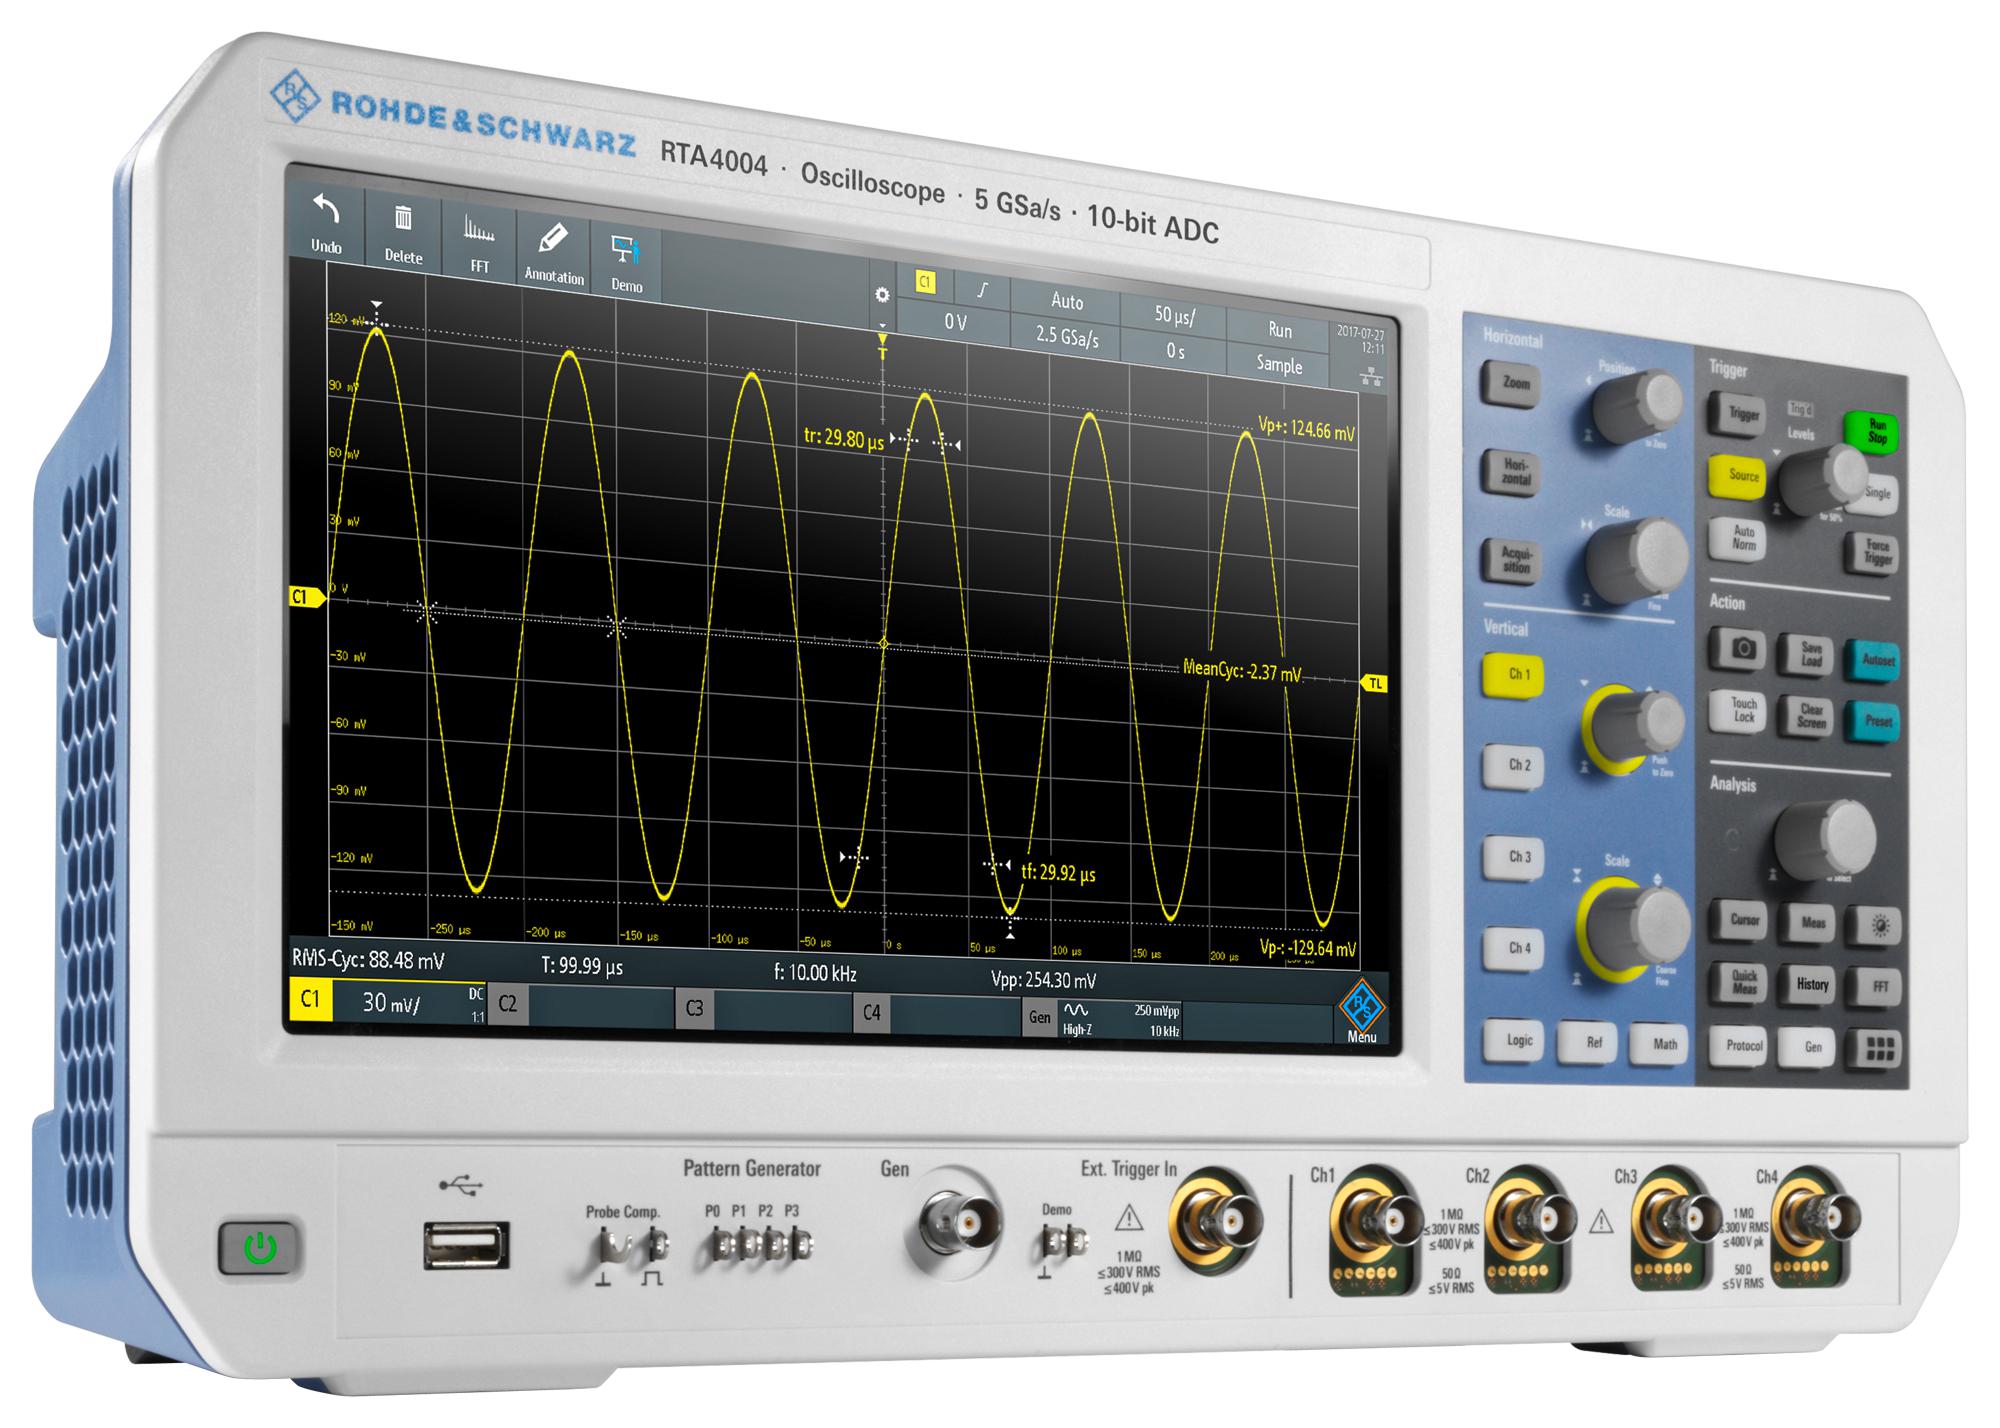This screenshot has width=2000, height=1428.
Task: Tap the Delete trash icon on screen
Action: click(403, 233)
